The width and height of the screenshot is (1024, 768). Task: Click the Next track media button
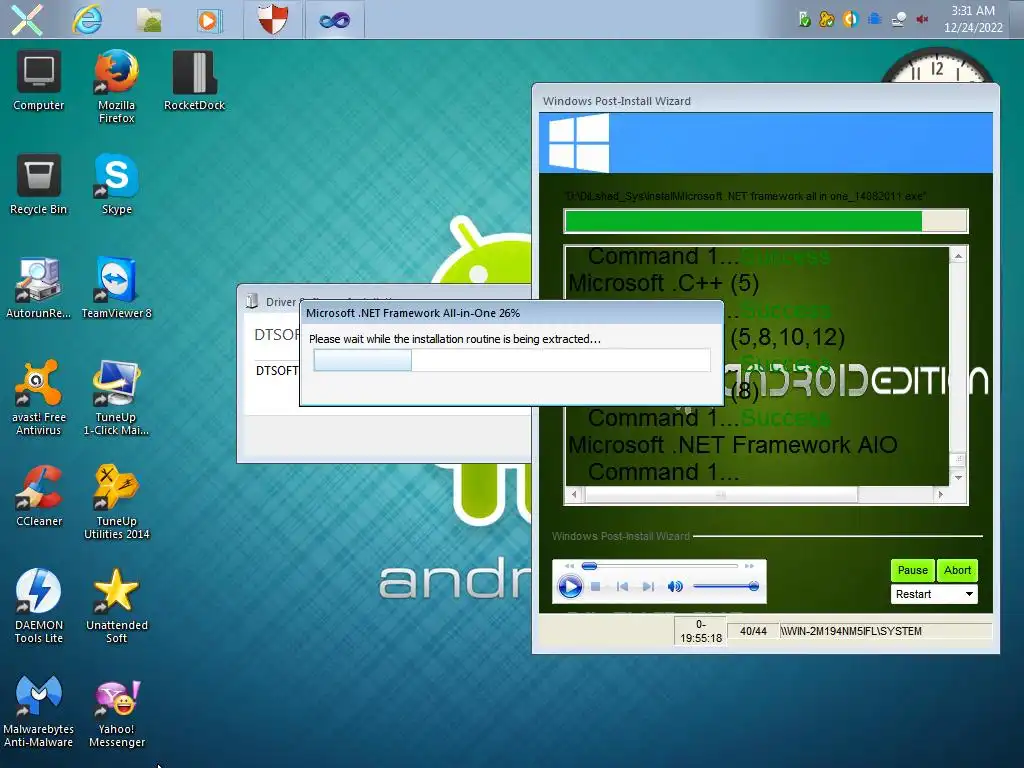tap(647, 586)
